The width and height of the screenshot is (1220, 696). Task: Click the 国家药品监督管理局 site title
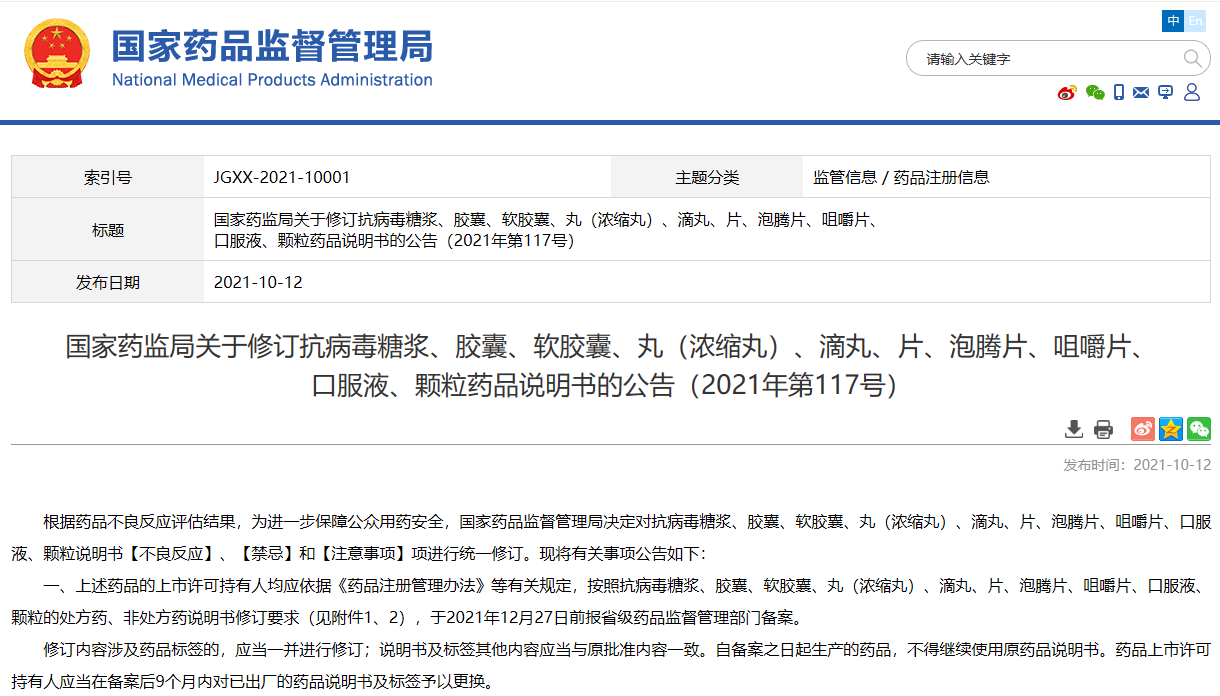coord(272,47)
